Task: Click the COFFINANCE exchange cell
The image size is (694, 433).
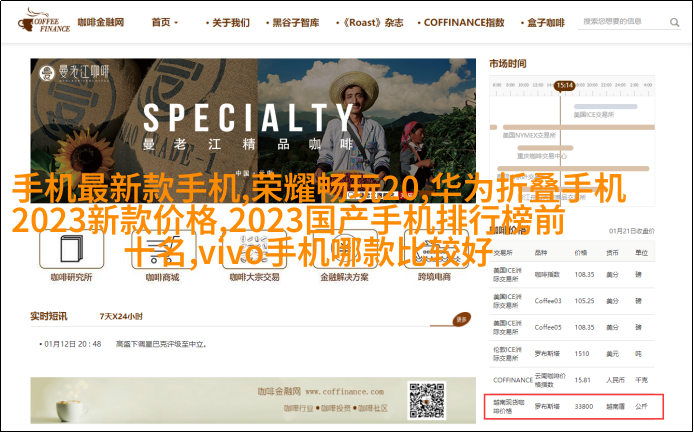Action: click(x=513, y=380)
